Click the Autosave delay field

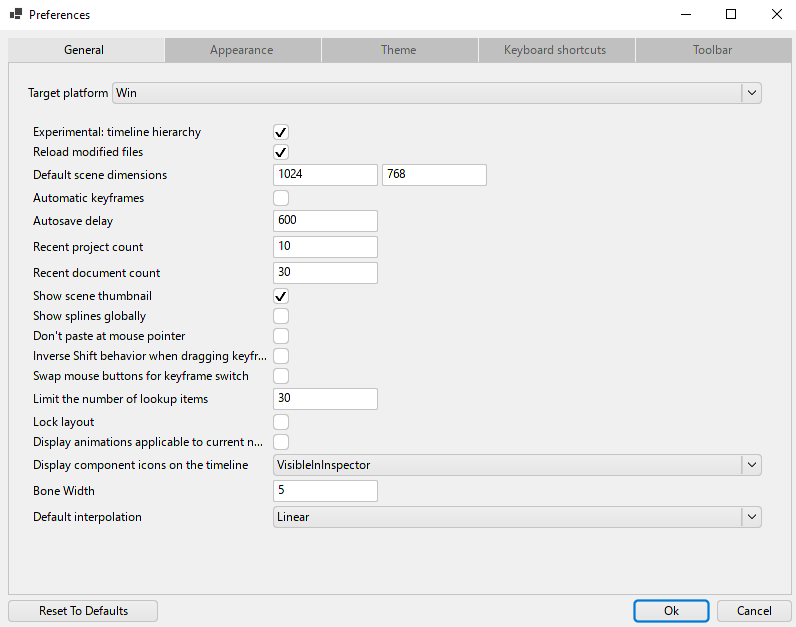coord(325,221)
